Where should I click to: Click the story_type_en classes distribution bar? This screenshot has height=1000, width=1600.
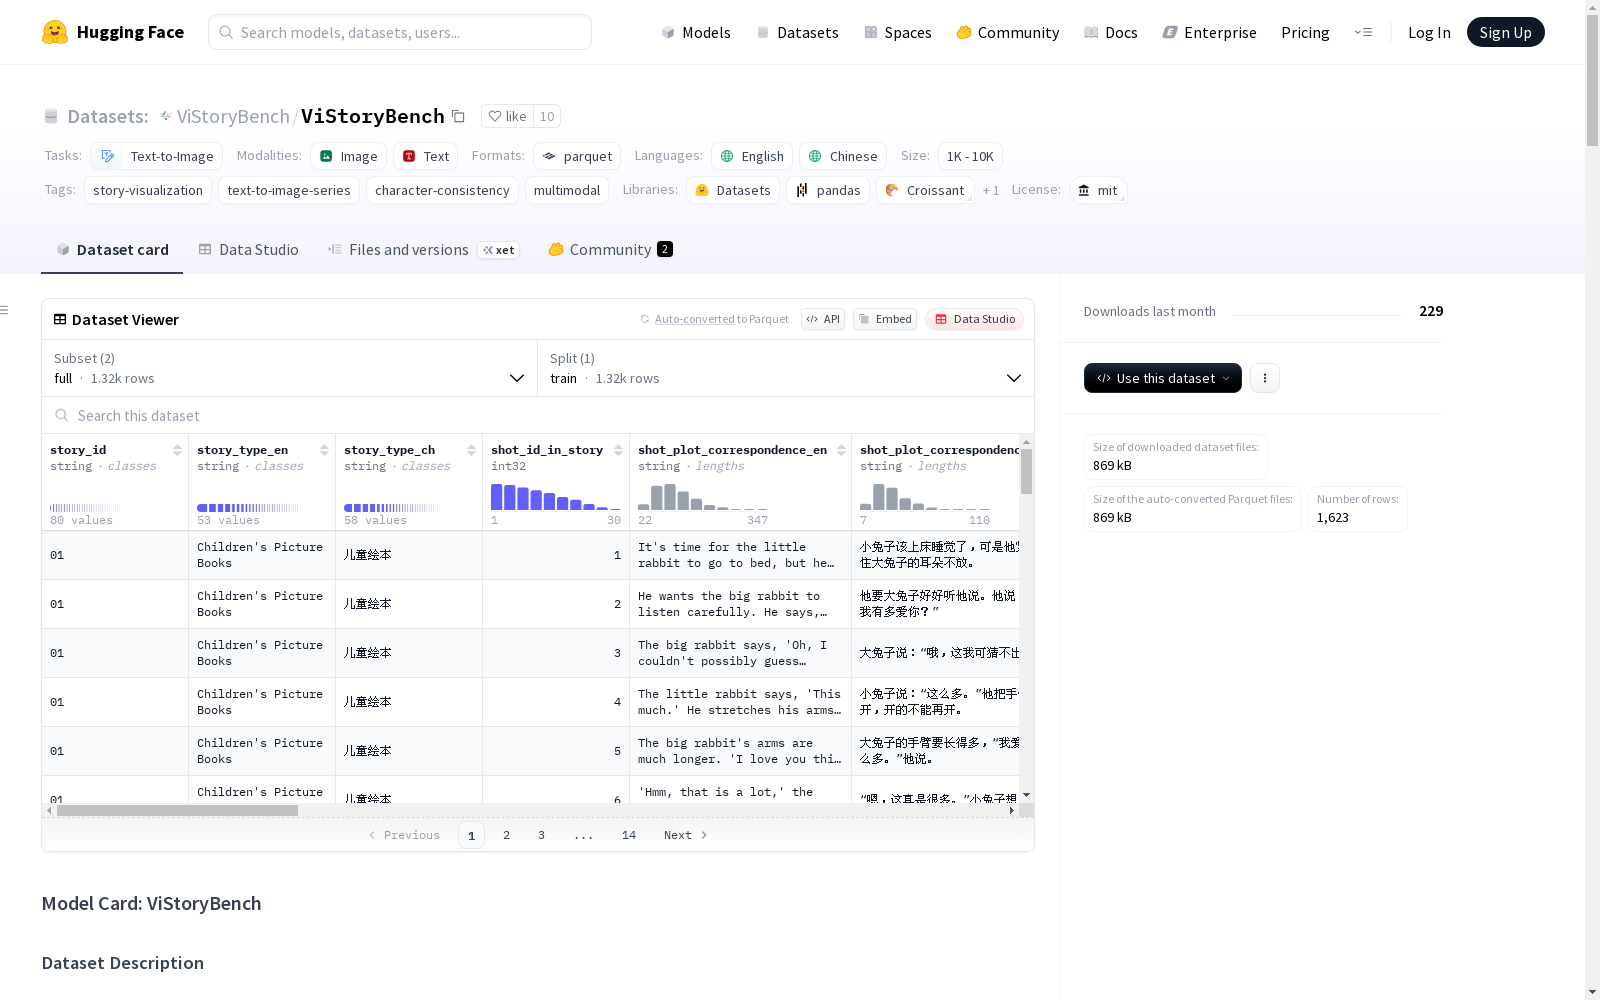coord(248,508)
